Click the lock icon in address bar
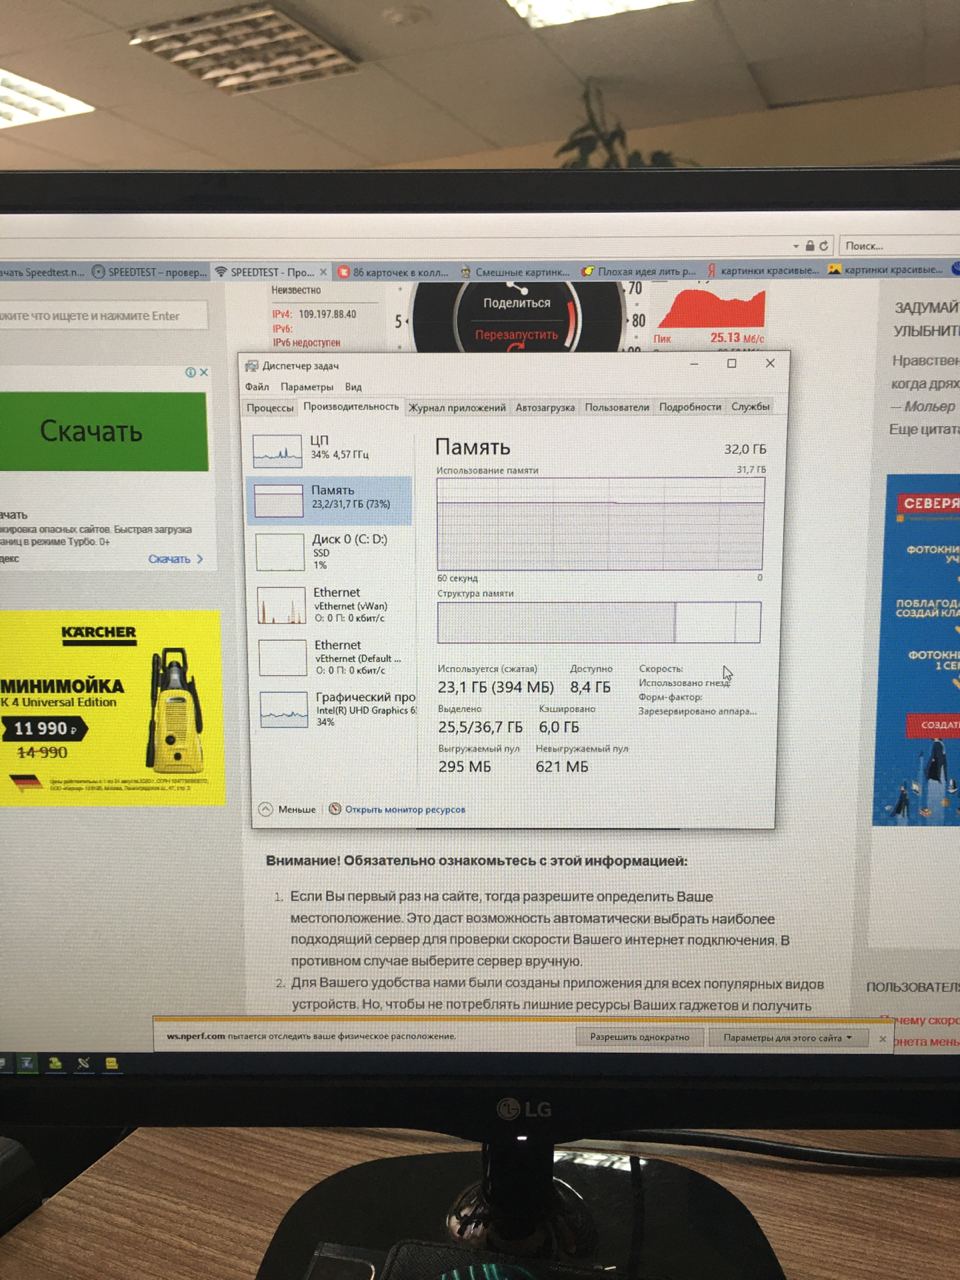 (810, 245)
